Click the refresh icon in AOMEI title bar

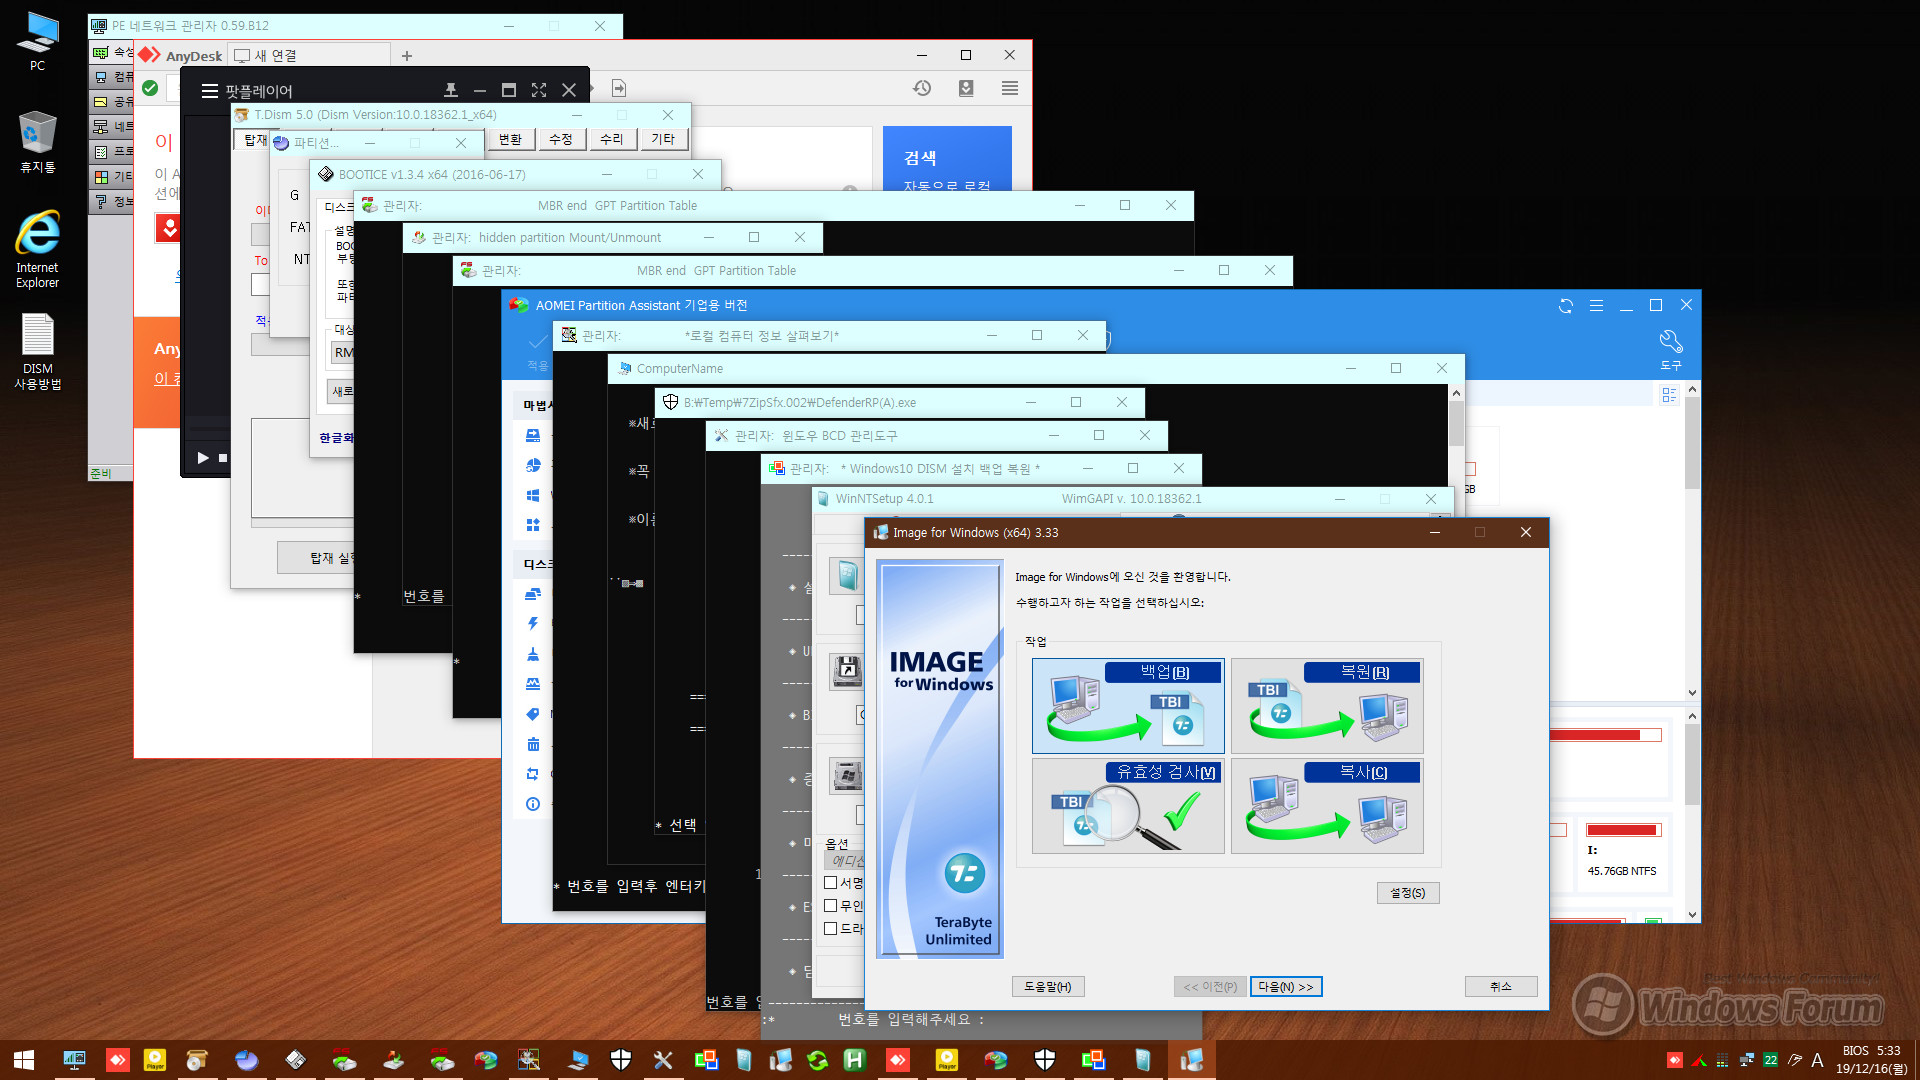pos(1566,306)
